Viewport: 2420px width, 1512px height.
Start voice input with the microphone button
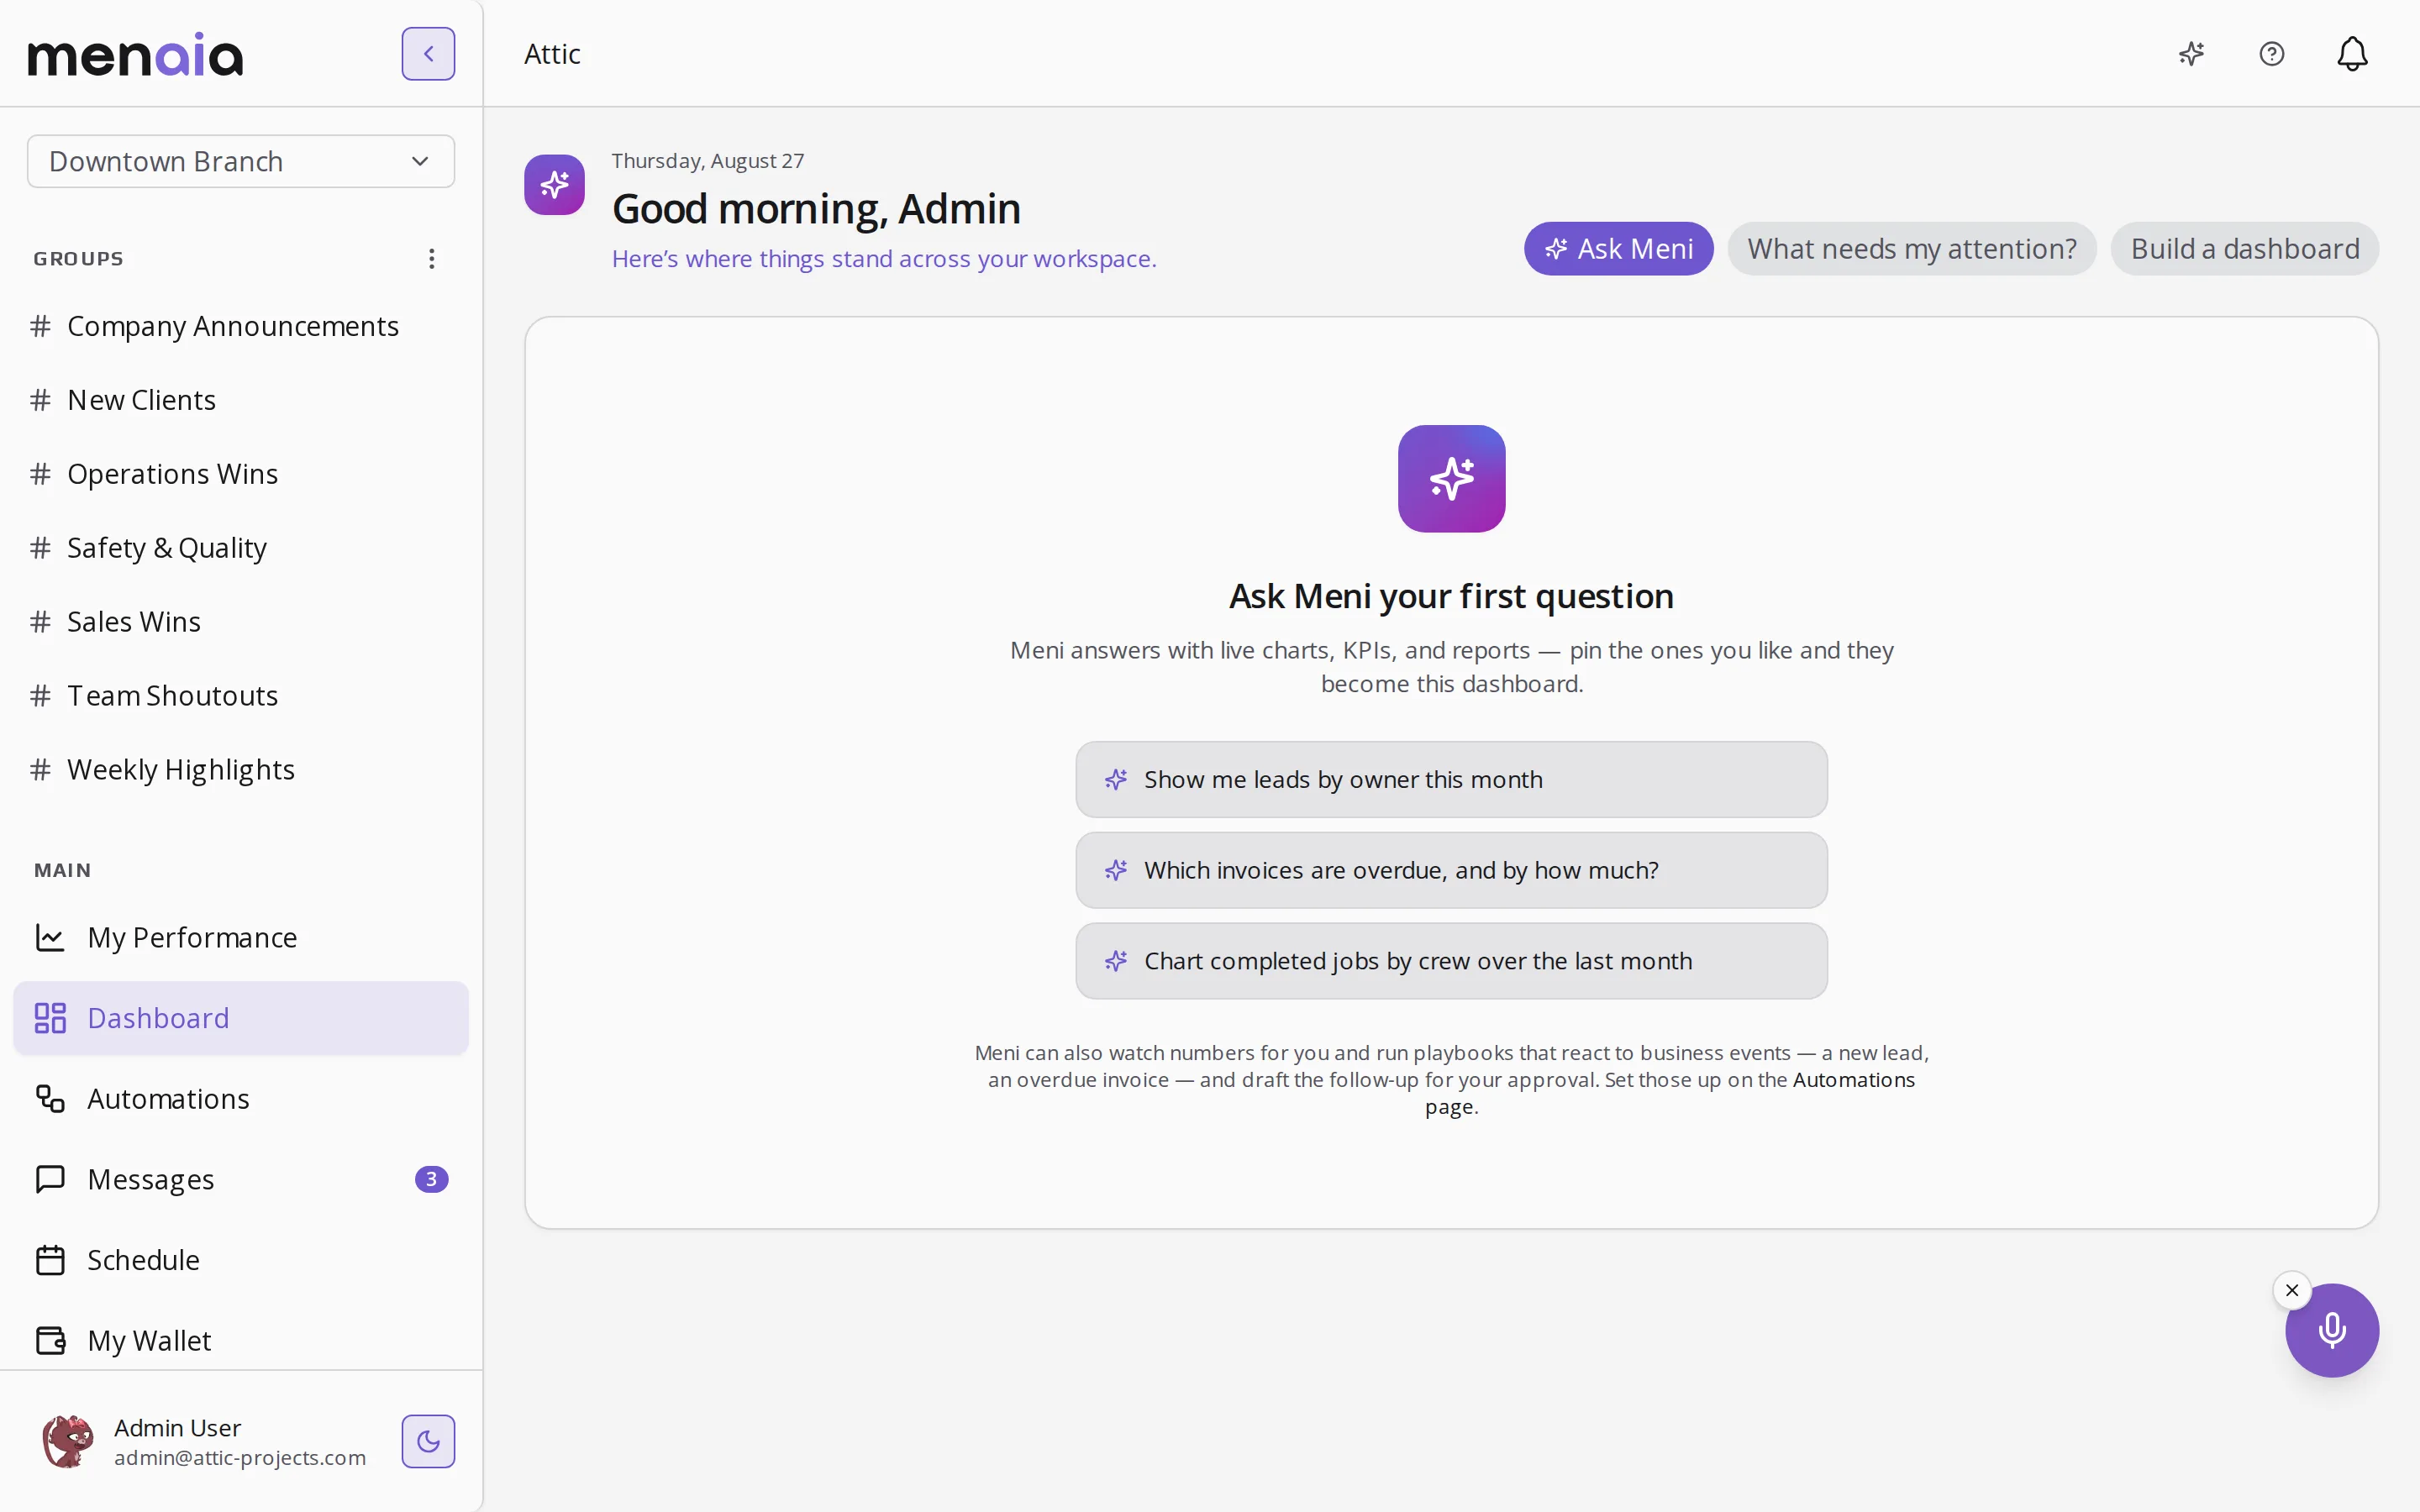2332,1330
